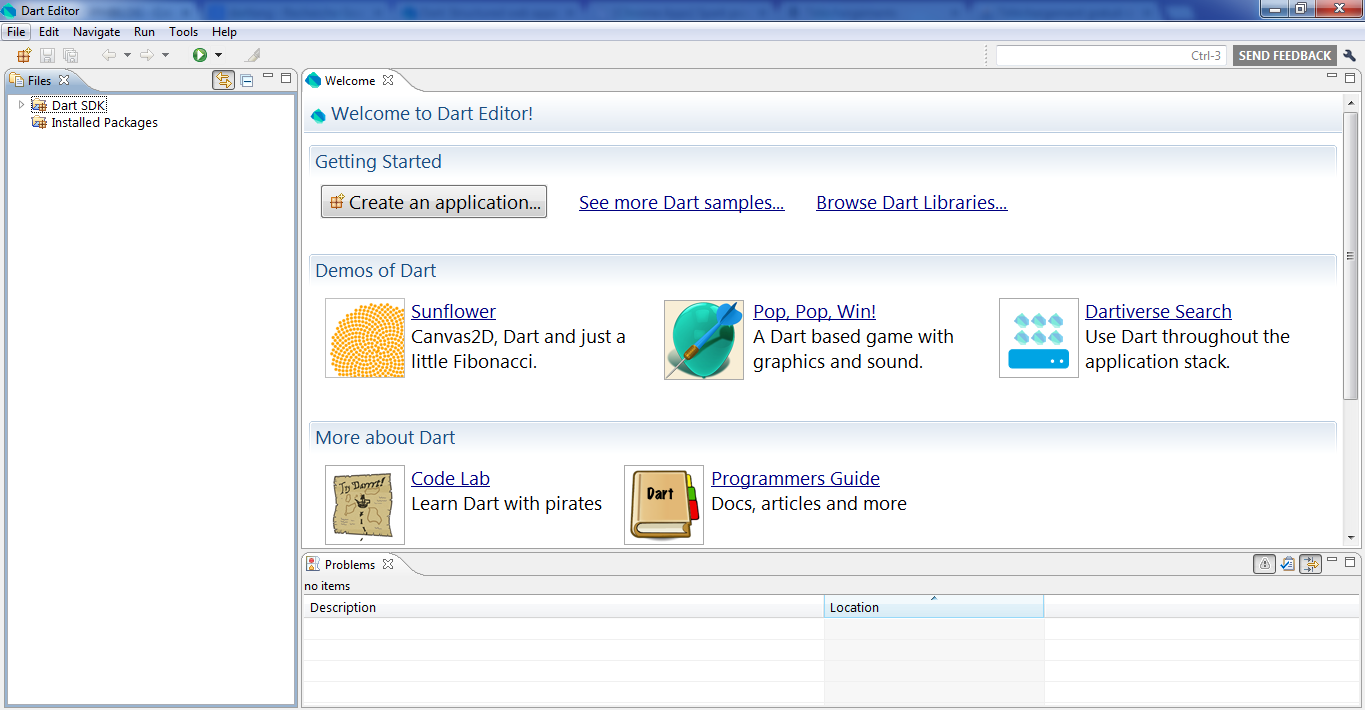Toggle focus on active project in Problems
The width and height of the screenshot is (1365, 710).
(1310, 564)
